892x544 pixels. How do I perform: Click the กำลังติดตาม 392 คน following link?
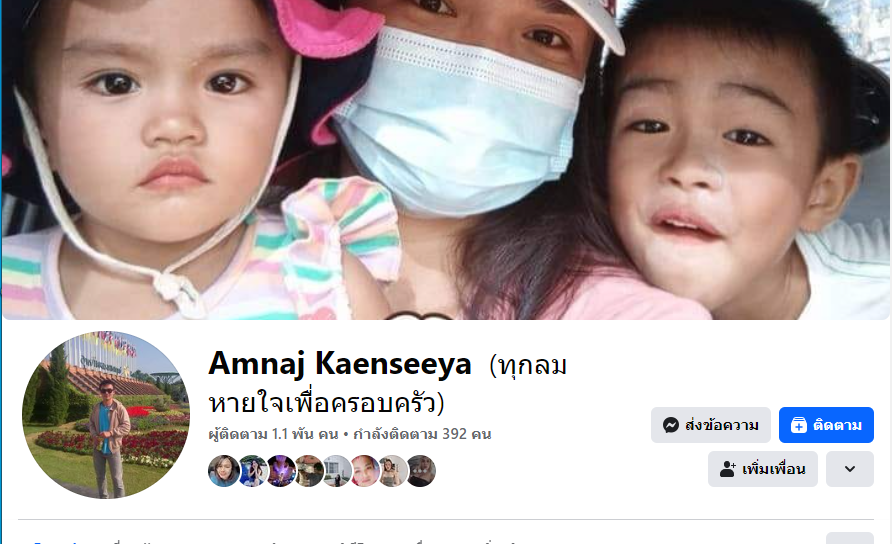[x=422, y=434]
